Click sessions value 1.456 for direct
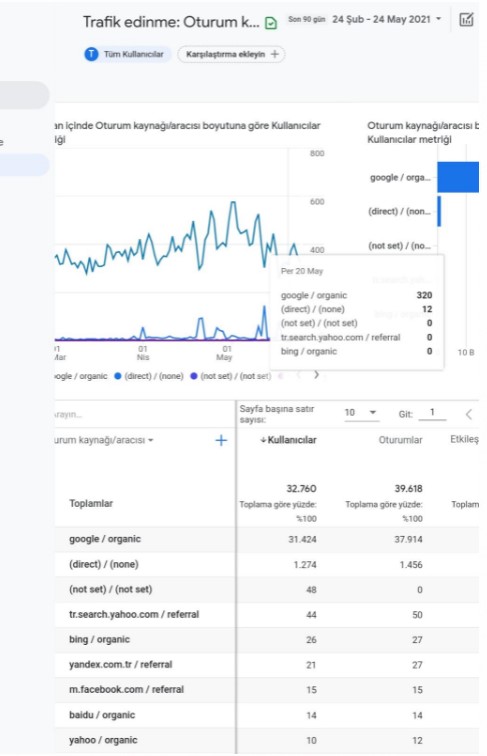 click(411, 564)
